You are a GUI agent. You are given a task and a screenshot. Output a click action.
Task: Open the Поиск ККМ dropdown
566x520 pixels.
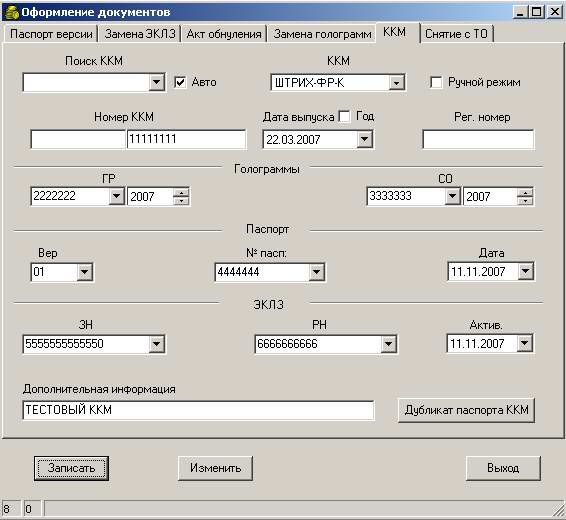156,82
